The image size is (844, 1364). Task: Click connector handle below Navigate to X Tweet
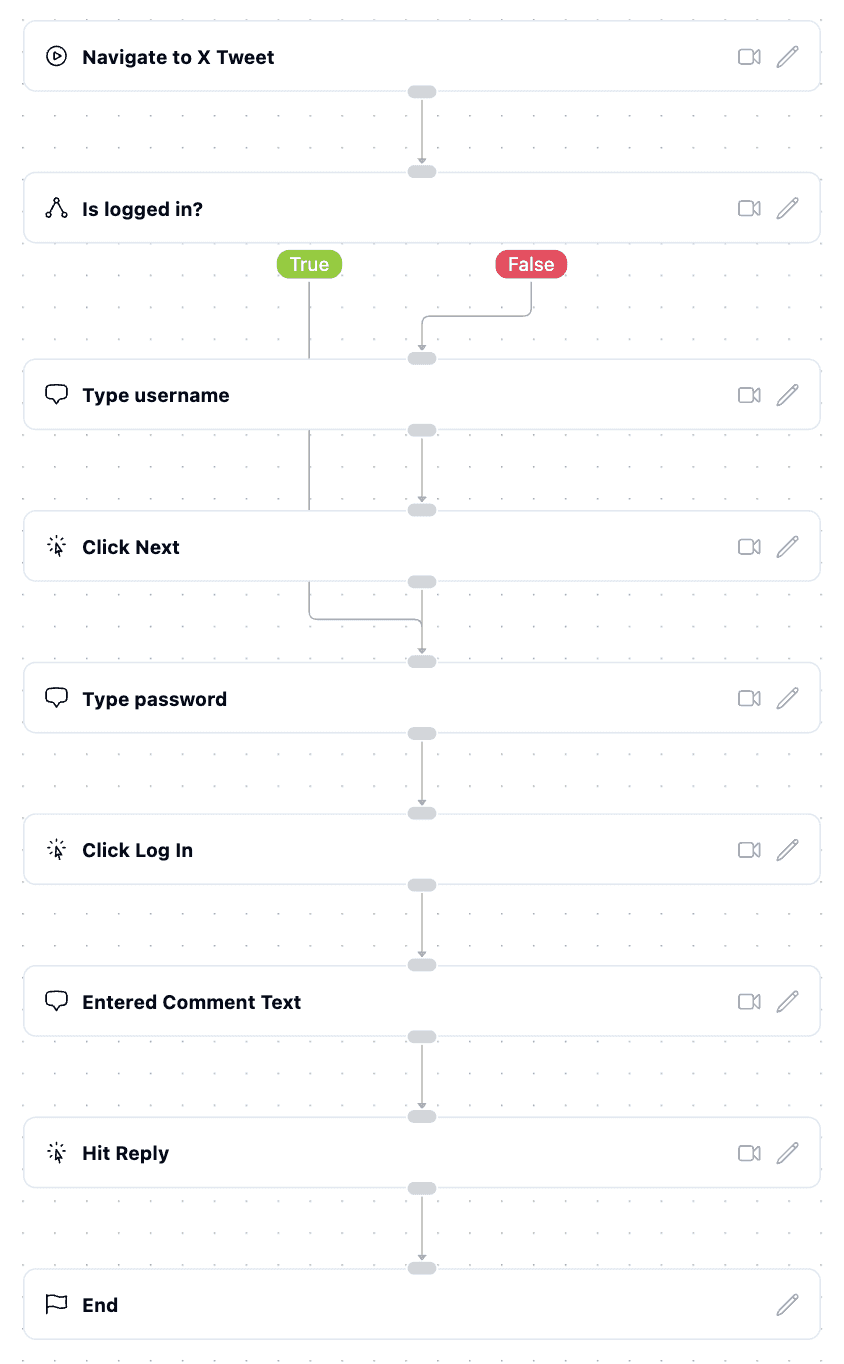coord(422,92)
